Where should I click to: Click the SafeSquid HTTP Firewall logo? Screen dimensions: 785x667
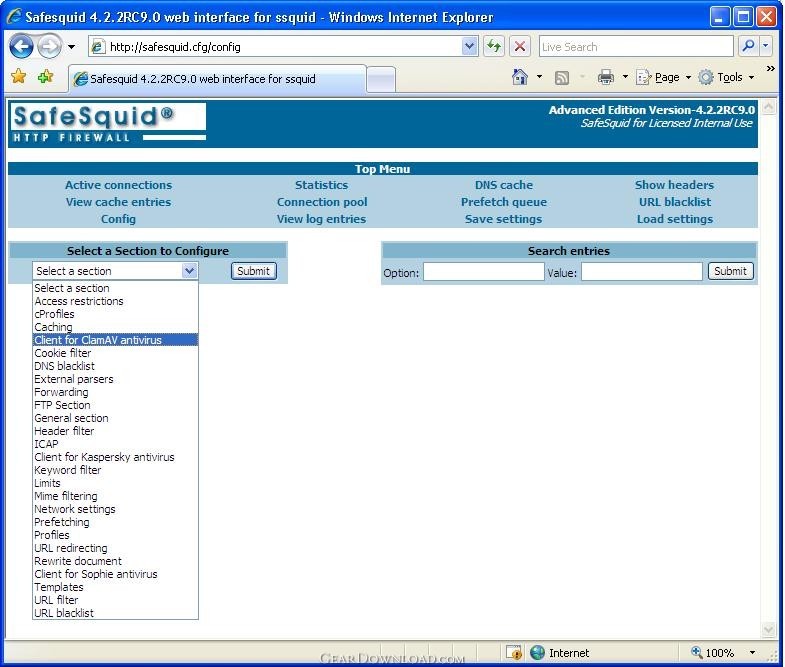(108, 123)
